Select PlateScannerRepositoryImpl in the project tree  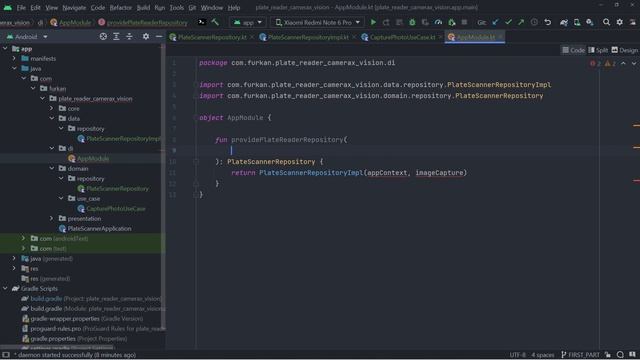[122, 139]
